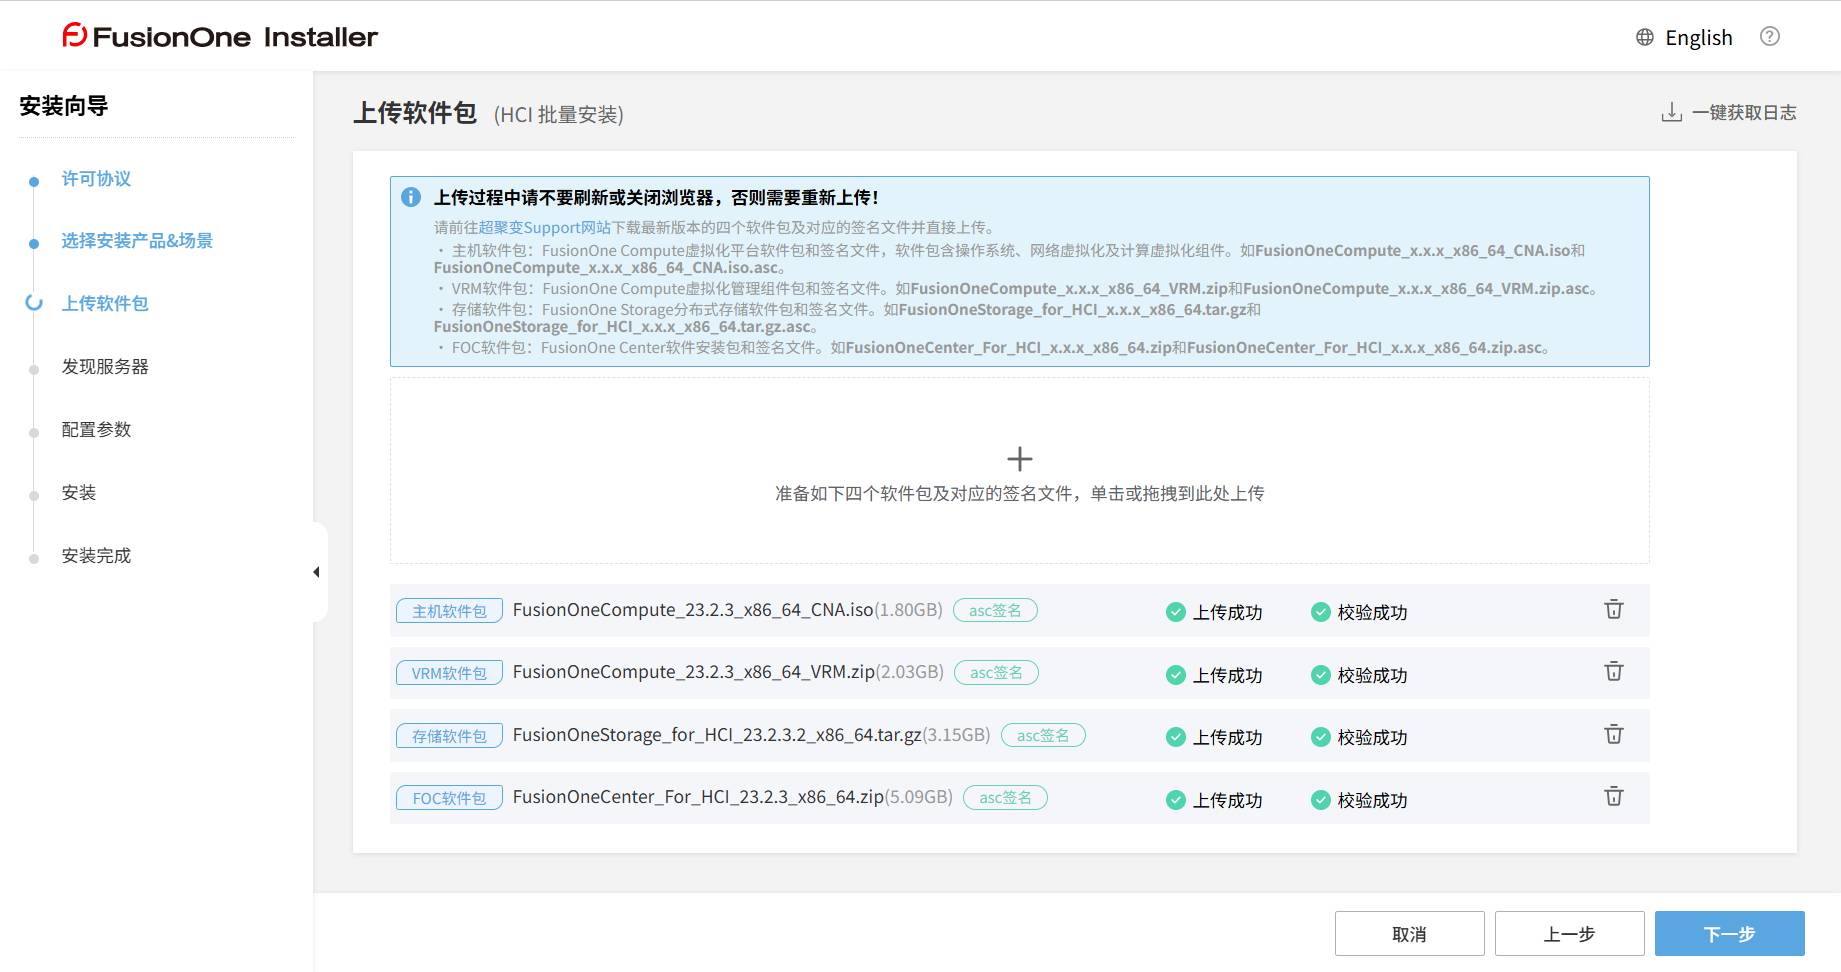Click verify success icon for FusionOneStorage row
The width and height of the screenshot is (1841, 972).
click(x=1321, y=737)
